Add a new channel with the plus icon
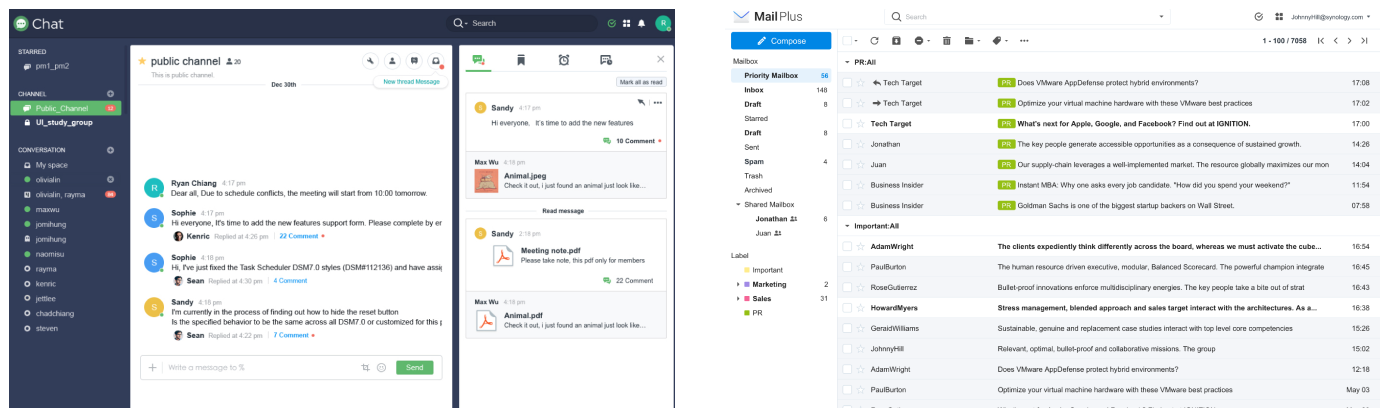 pyautogui.click(x=111, y=94)
